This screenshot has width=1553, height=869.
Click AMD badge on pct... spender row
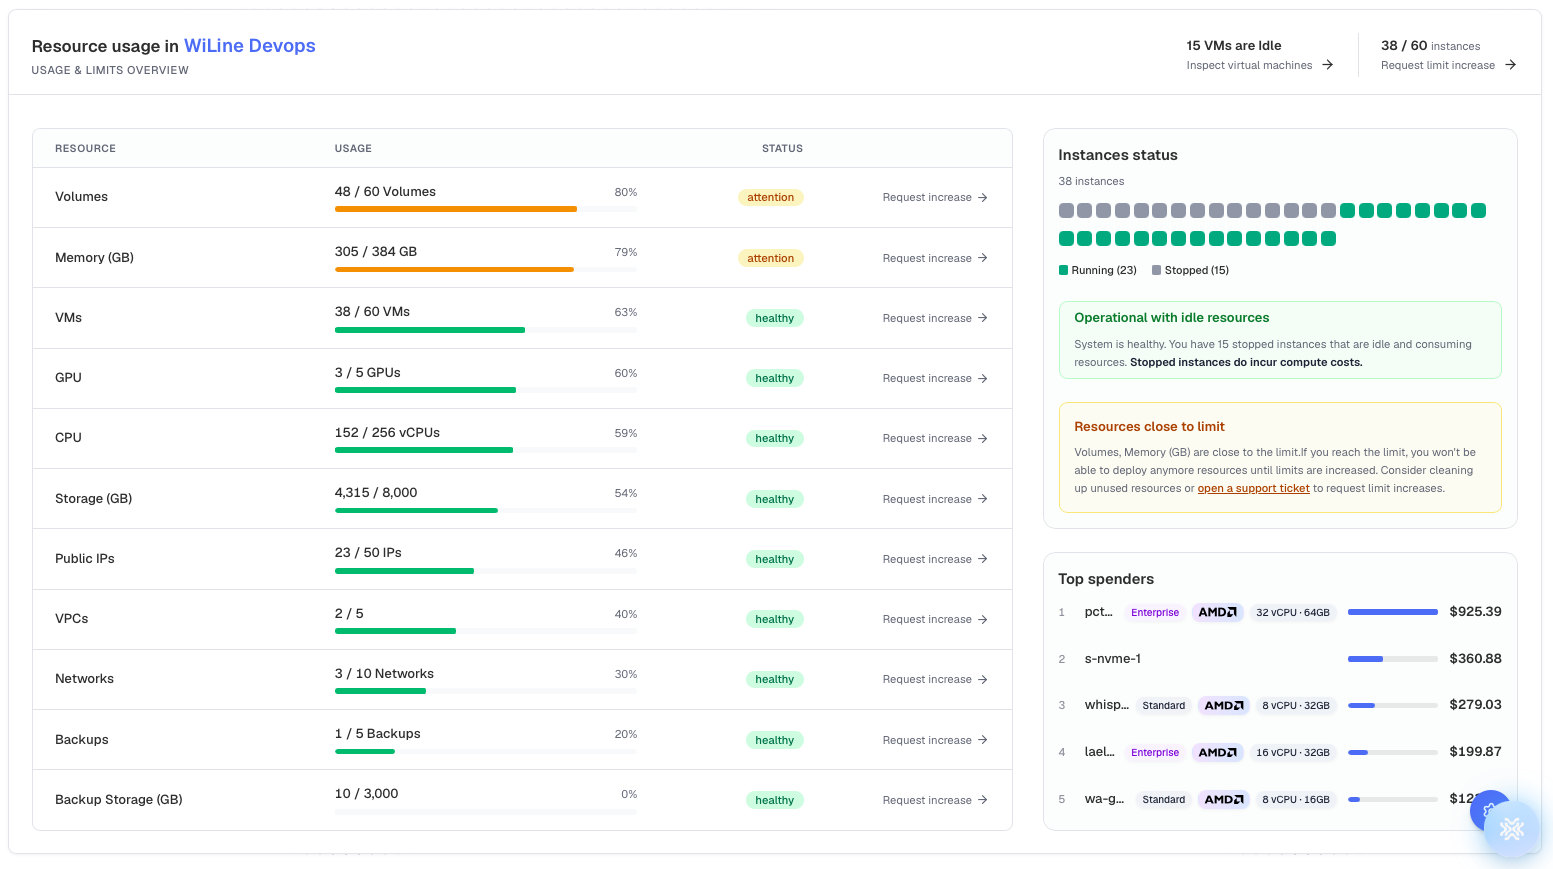(1218, 612)
